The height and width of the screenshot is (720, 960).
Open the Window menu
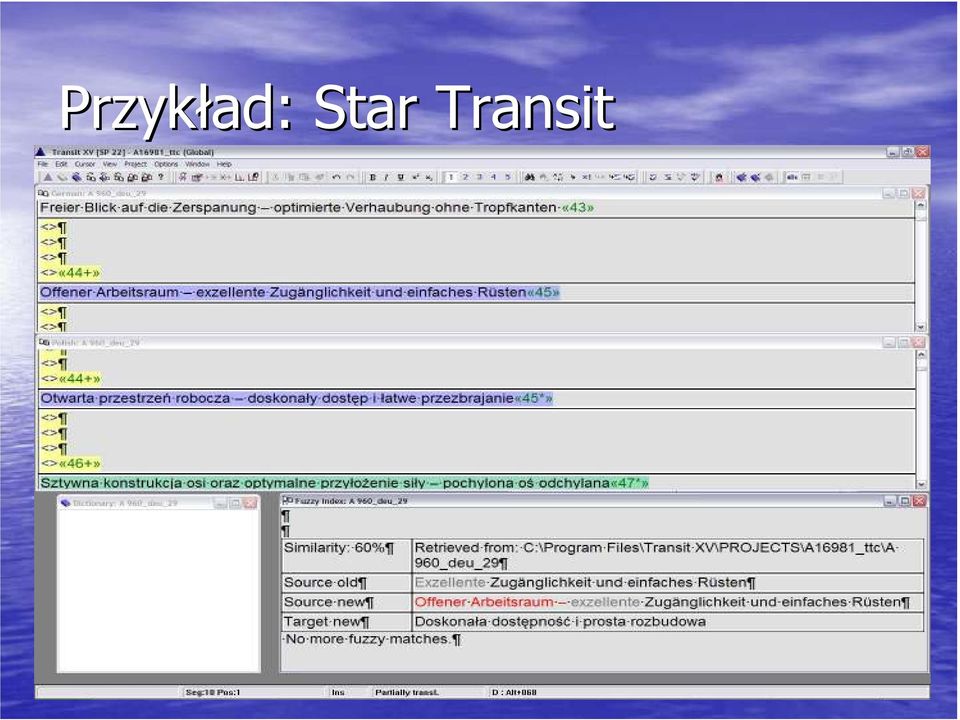tap(197, 164)
